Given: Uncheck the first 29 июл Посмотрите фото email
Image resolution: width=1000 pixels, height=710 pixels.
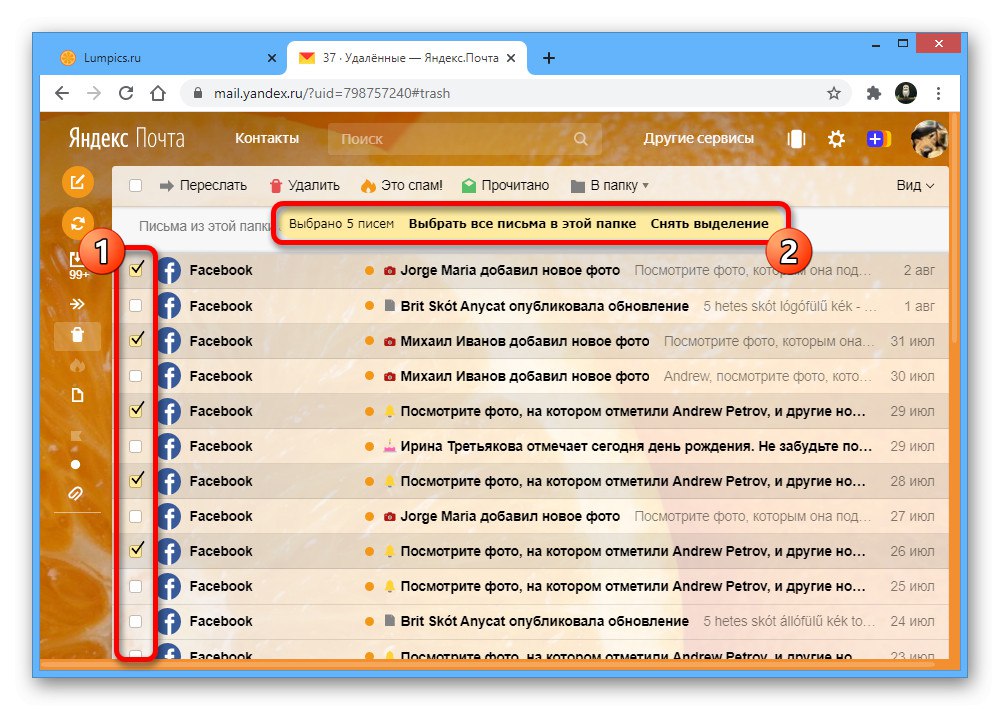Looking at the screenshot, I should pyautogui.click(x=136, y=410).
